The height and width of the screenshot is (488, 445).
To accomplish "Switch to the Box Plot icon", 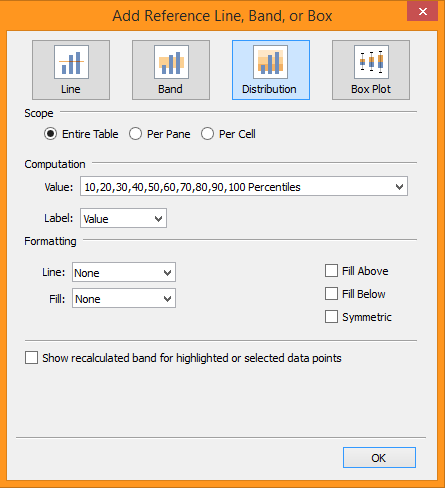I will (371, 62).
